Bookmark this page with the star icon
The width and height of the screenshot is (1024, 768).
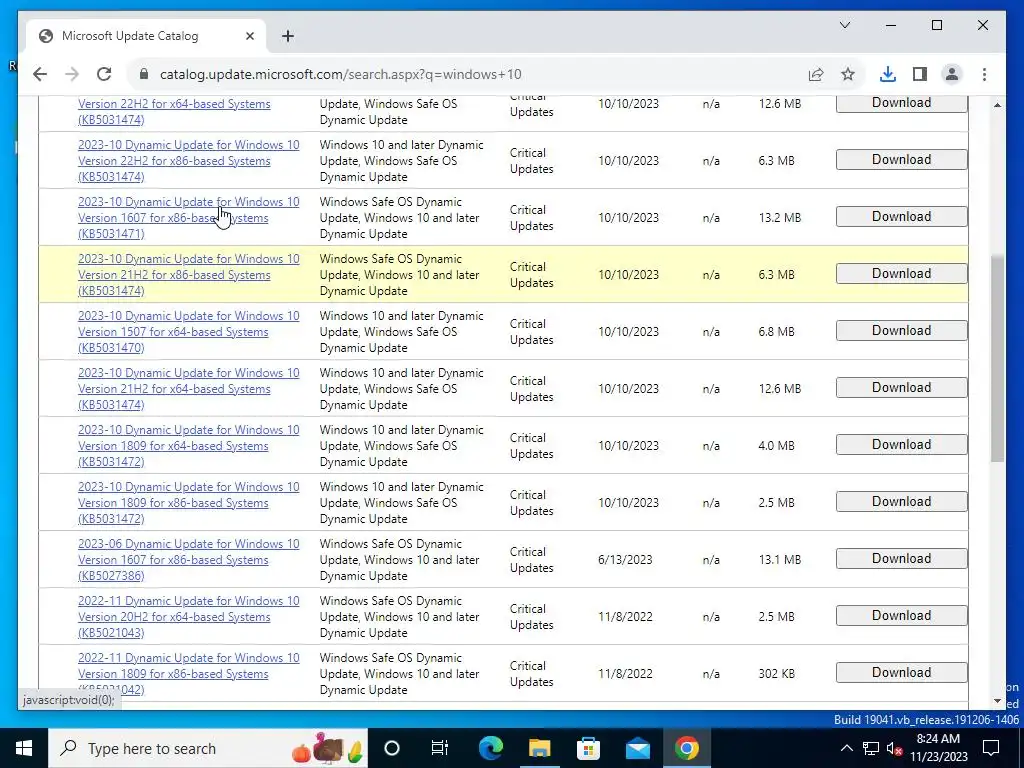pos(848,74)
